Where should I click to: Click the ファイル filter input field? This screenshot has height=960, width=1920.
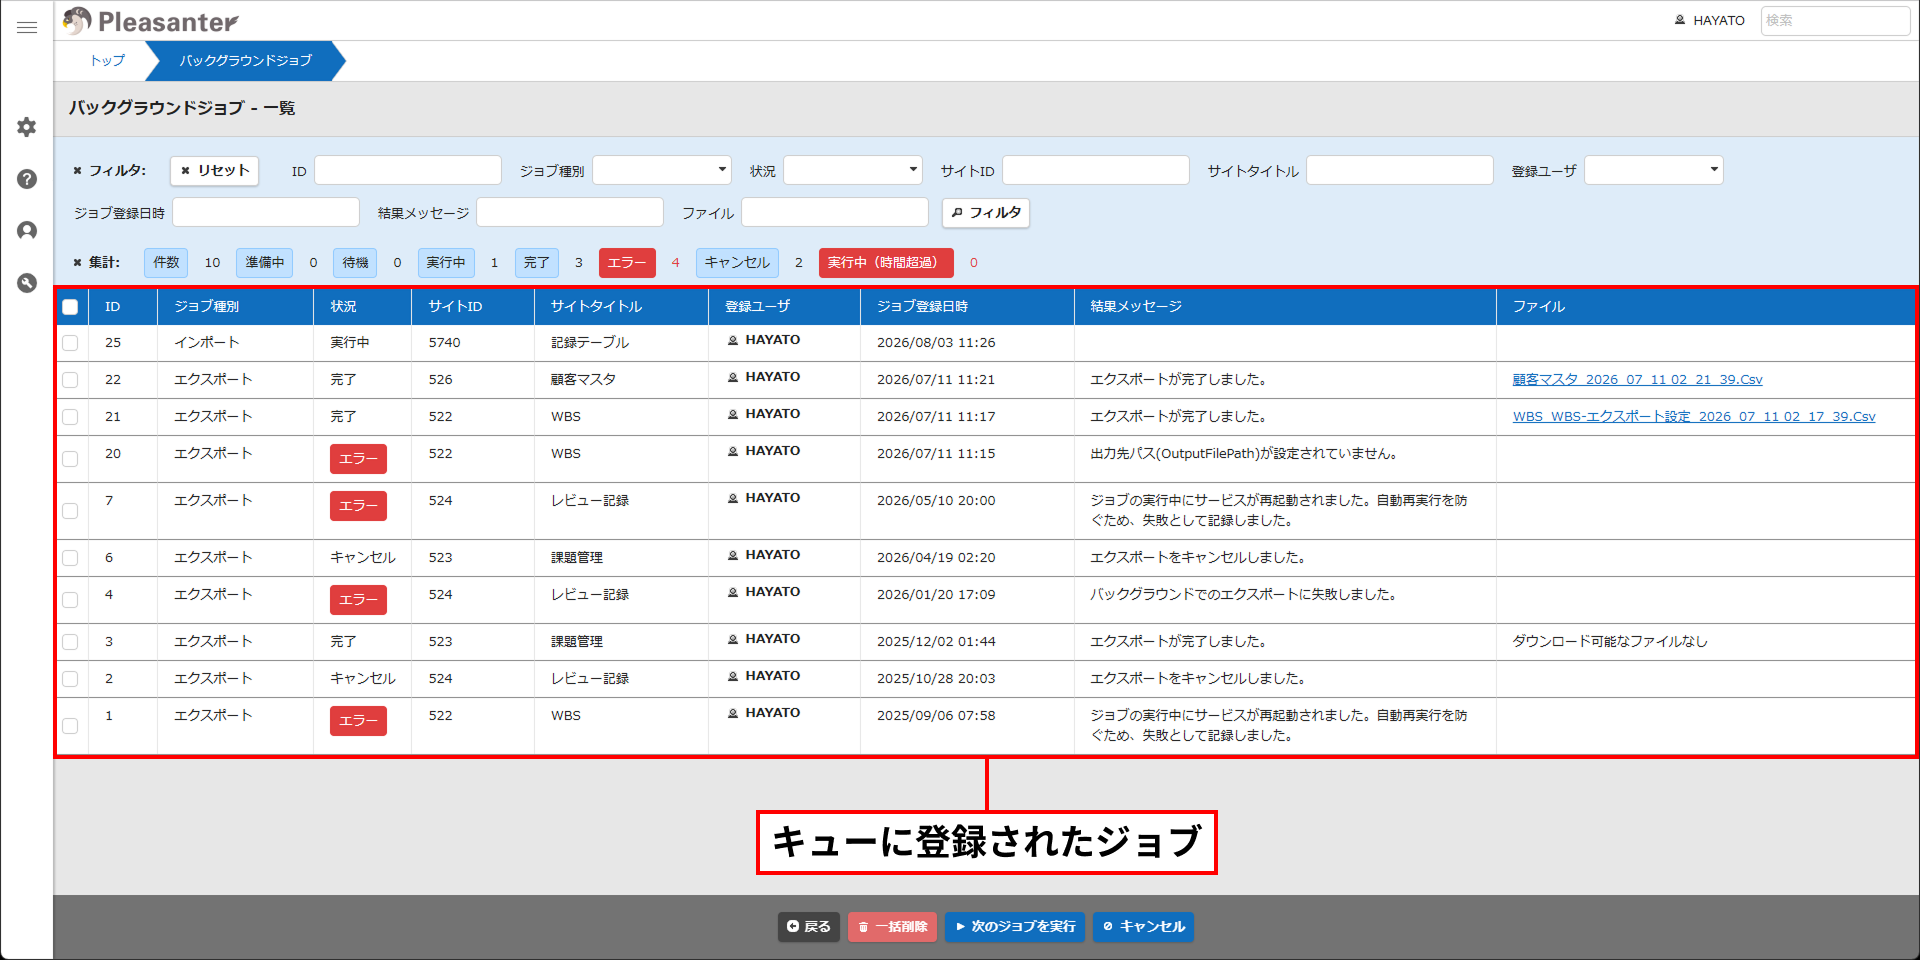pos(835,213)
